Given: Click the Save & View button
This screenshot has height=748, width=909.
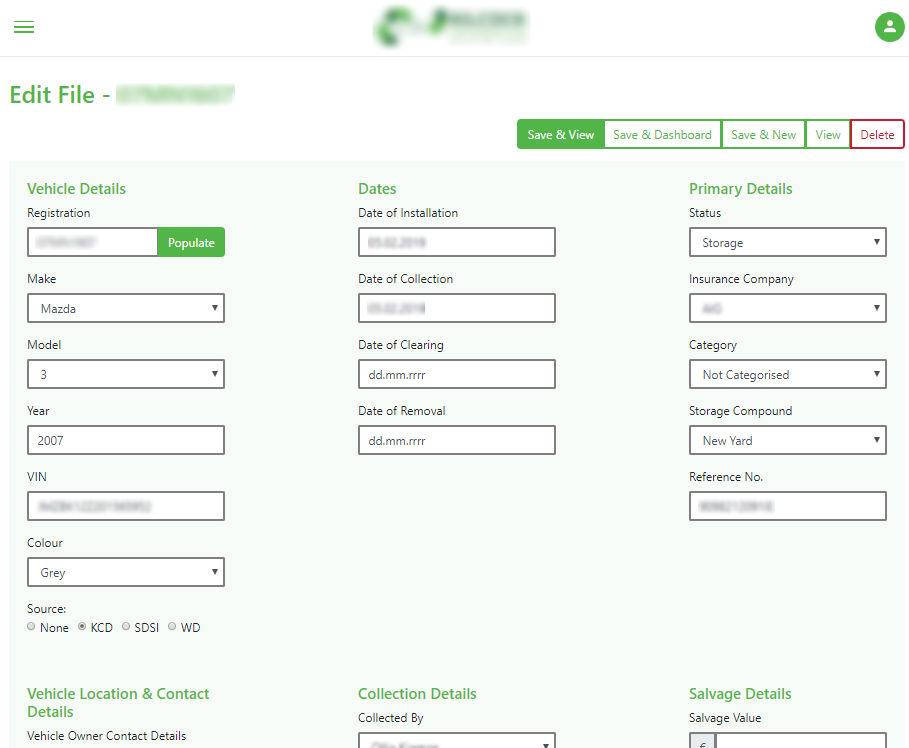Looking at the screenshot, I should pyautogui.click(x=560, y=135).
